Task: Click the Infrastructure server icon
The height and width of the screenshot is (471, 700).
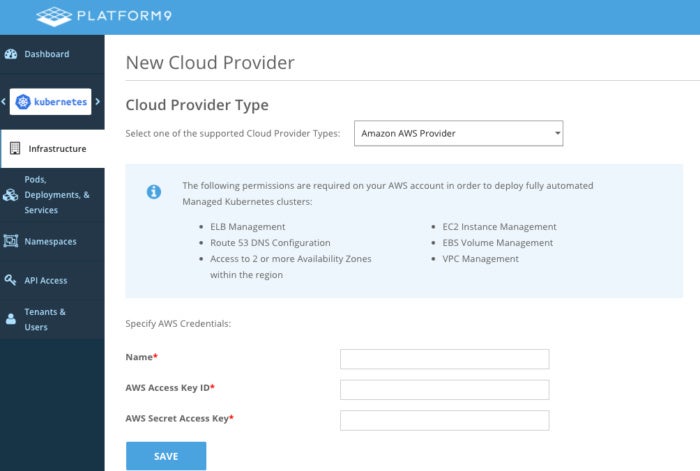Action: pyautogui.click(x=15, y=148)
